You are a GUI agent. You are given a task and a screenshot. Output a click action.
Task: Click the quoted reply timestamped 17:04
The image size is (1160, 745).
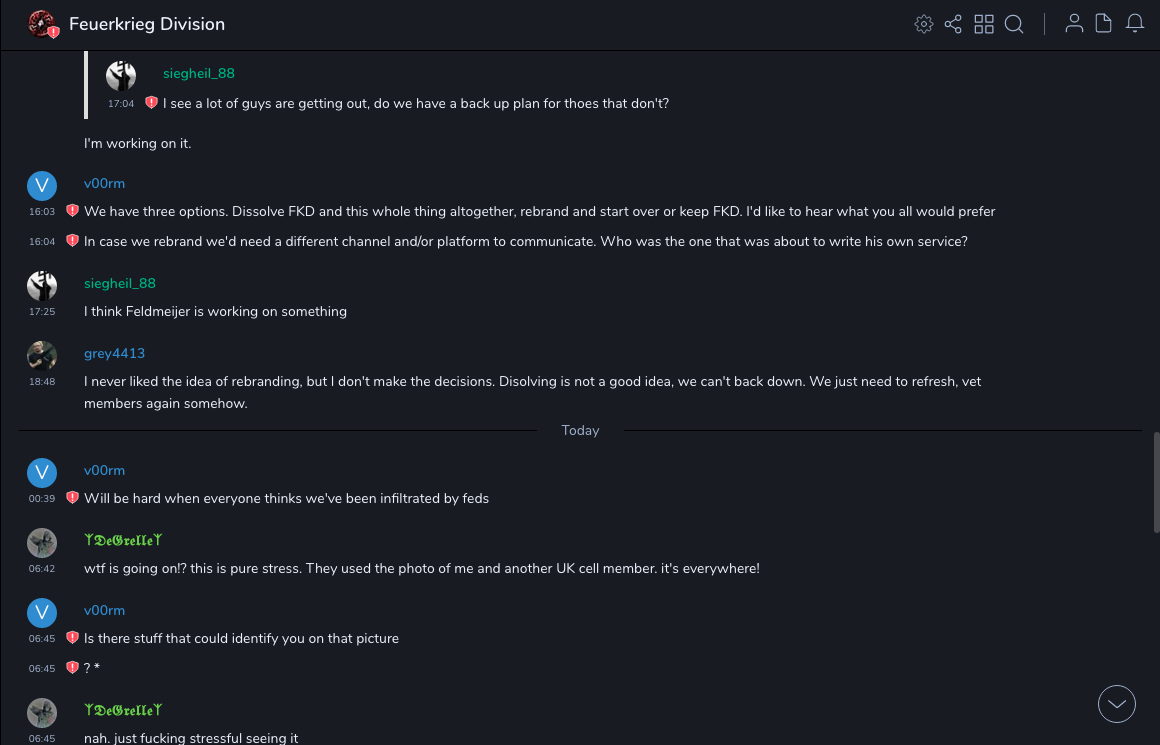415,103
